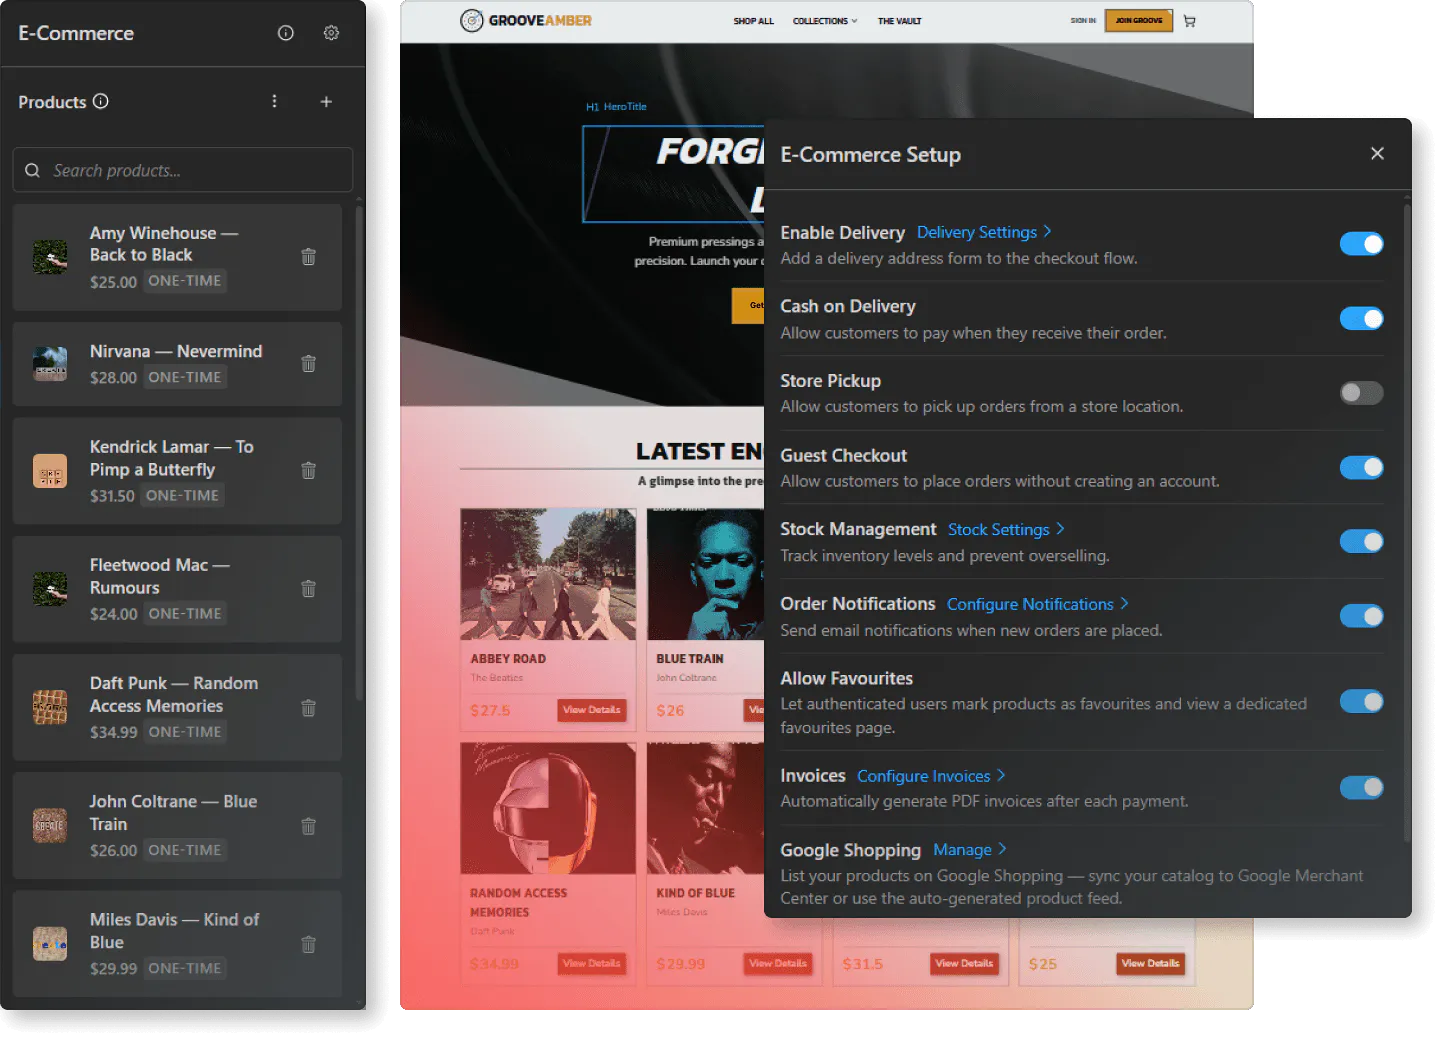This screenshot has height=1038, width=1436.
Task: Open Stock Settings link
Action: (x=1006, y=529)
